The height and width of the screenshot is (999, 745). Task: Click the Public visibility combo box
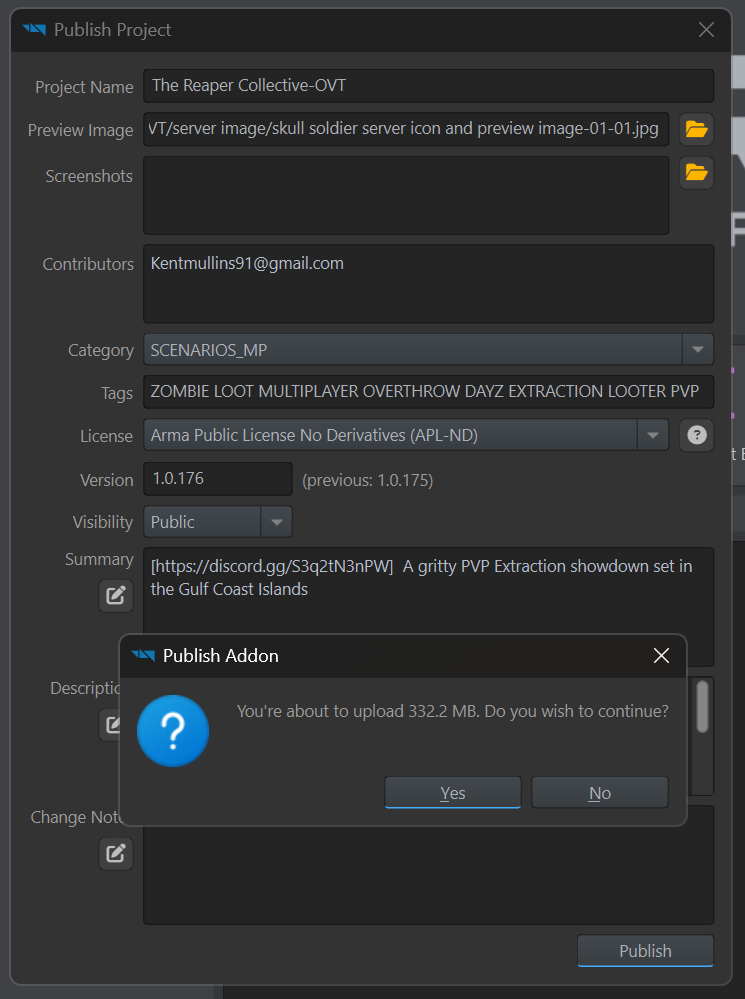218,522
